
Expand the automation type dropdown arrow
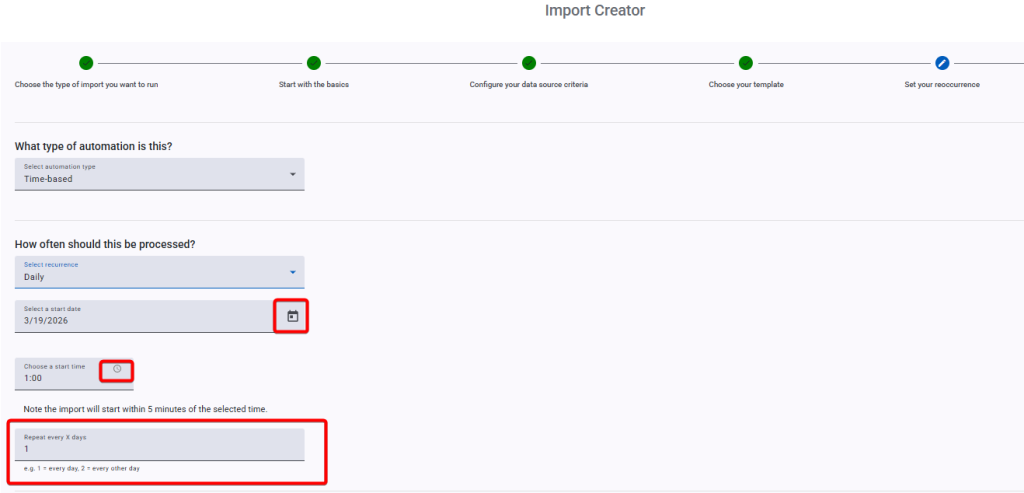293,174
